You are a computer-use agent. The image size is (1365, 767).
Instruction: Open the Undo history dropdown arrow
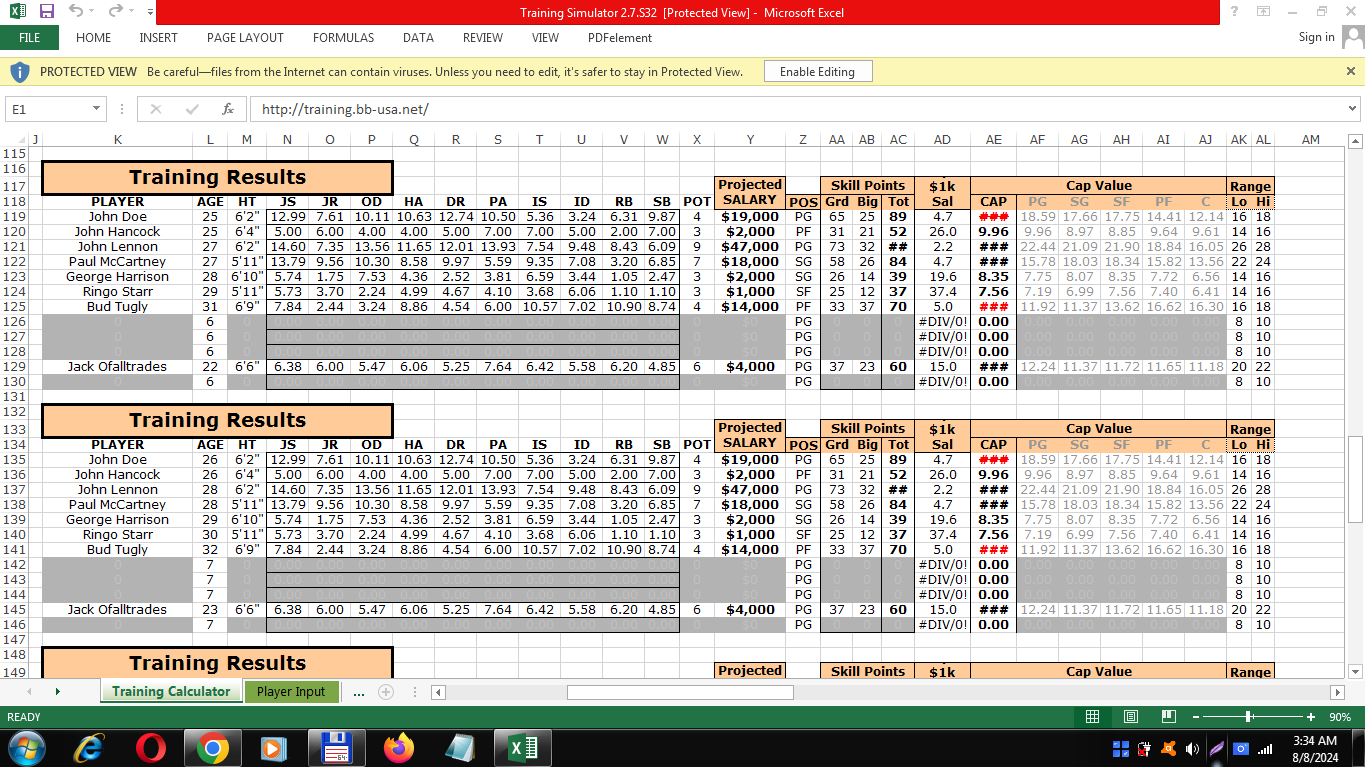click(x=92, y=12)
